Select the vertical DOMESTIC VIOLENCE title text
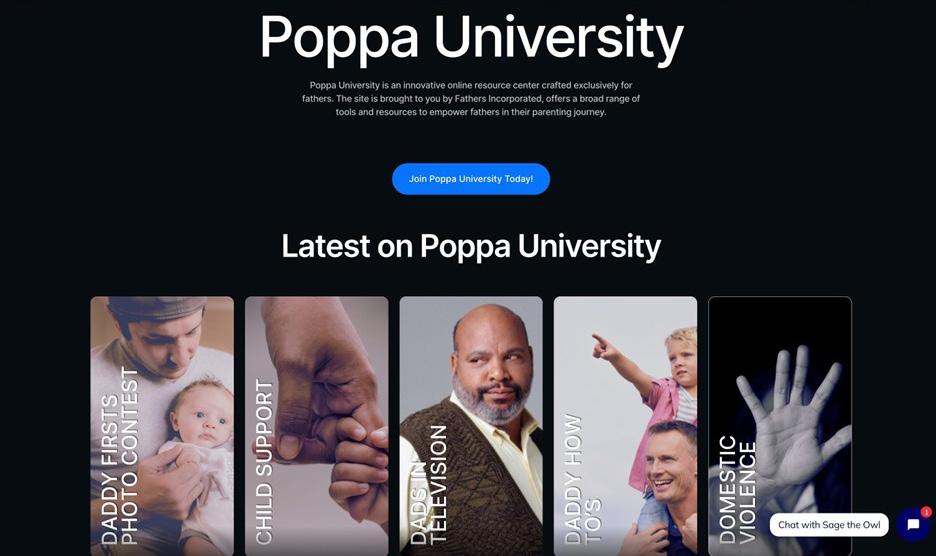 (x=737, y=490)
